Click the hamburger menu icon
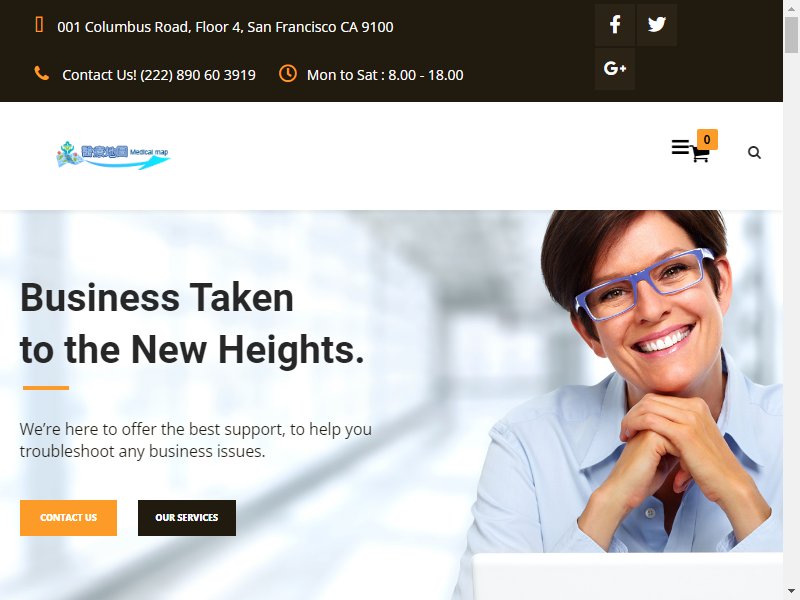The width and height of the screenshot is (800, 600). [680, 147]
